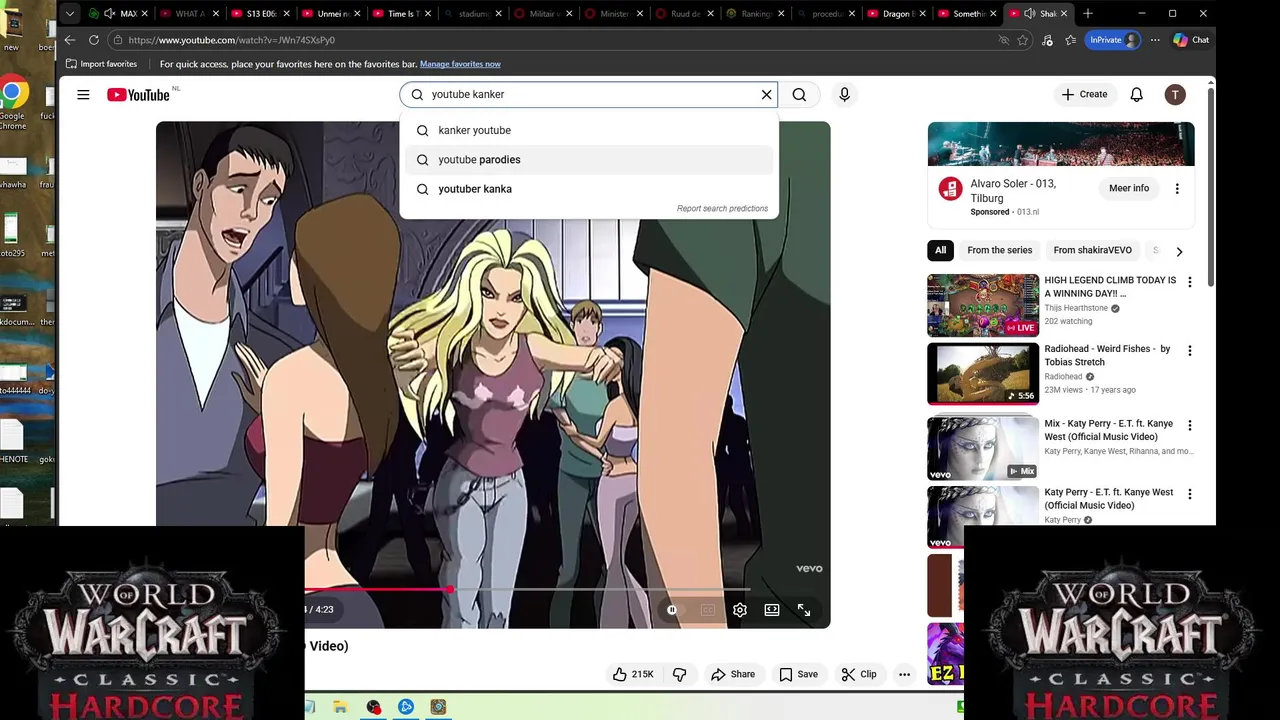Enter fullscreen in the video player

[804, 610]
